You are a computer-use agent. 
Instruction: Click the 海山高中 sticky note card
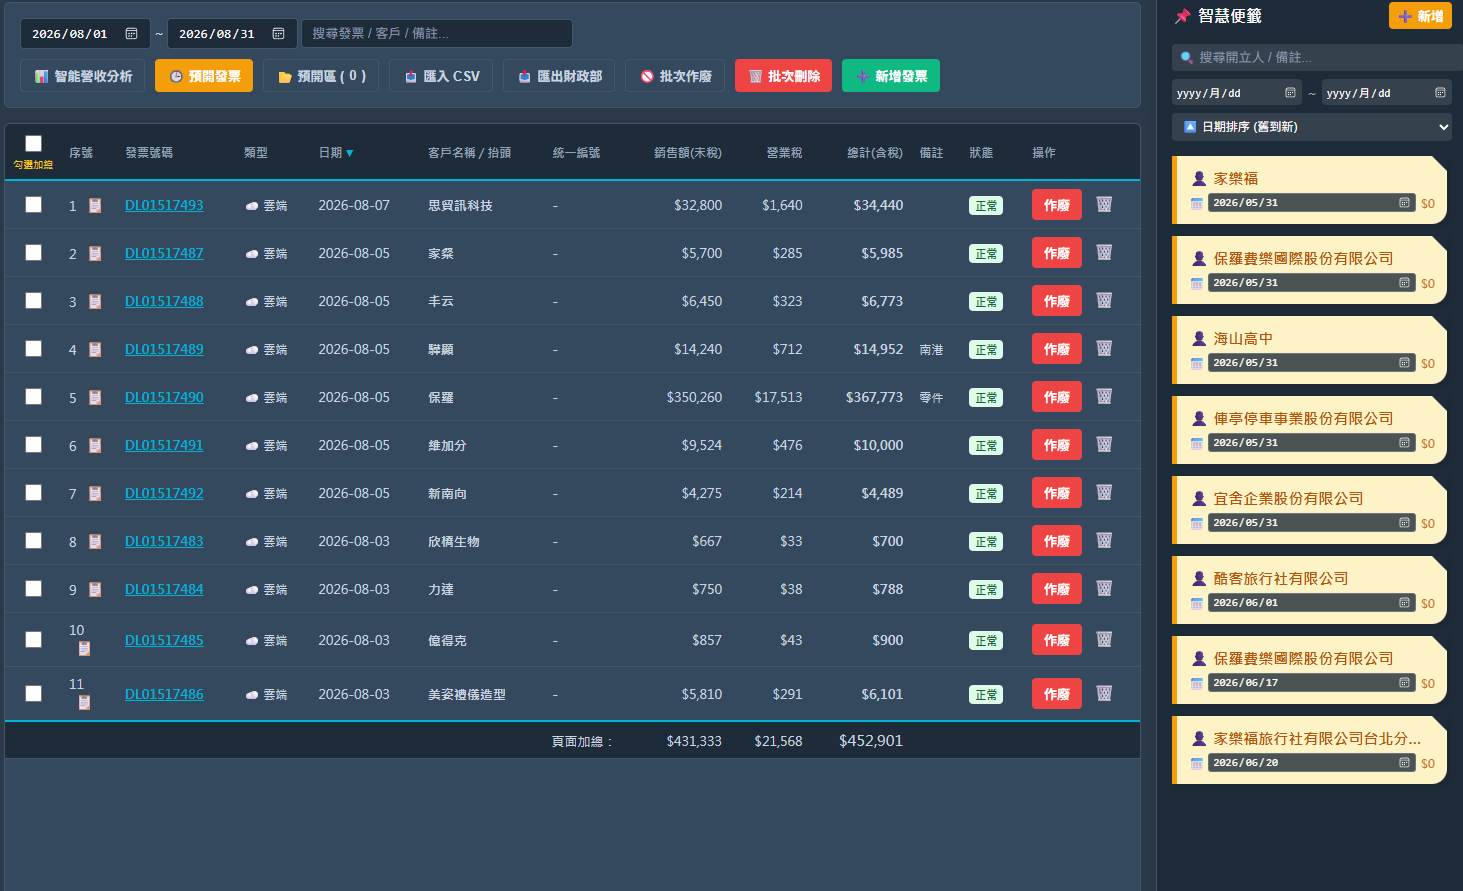[x=1309, y=350]
